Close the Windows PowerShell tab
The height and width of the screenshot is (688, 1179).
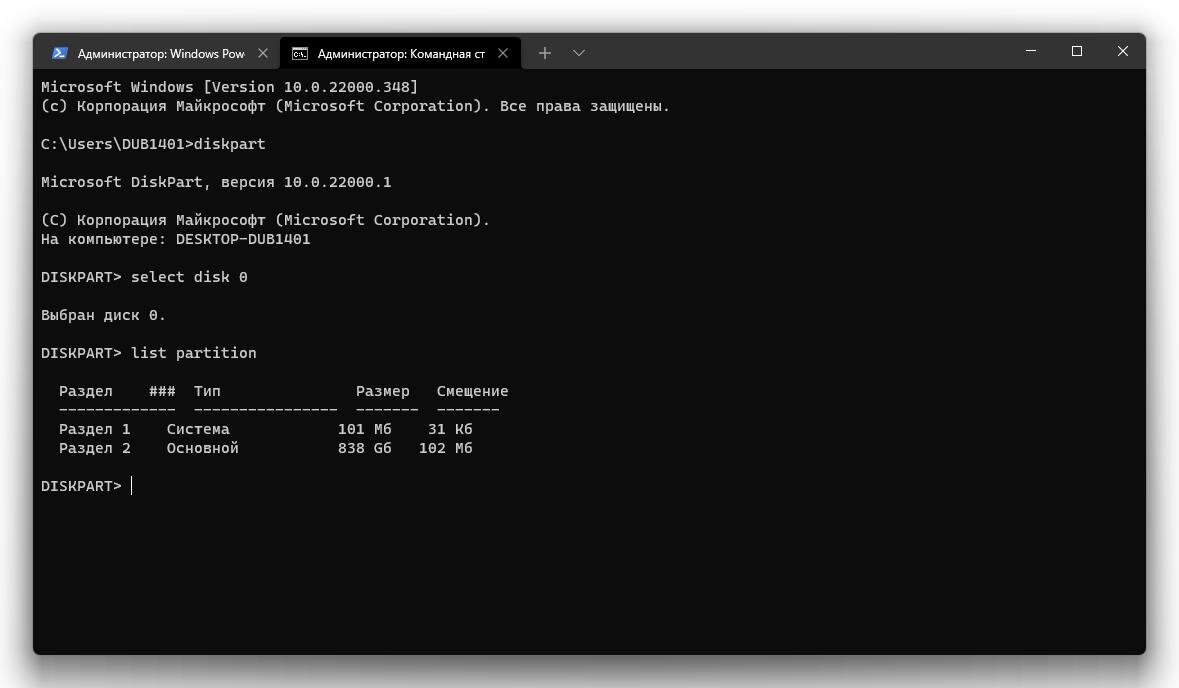tap(262, 53)
